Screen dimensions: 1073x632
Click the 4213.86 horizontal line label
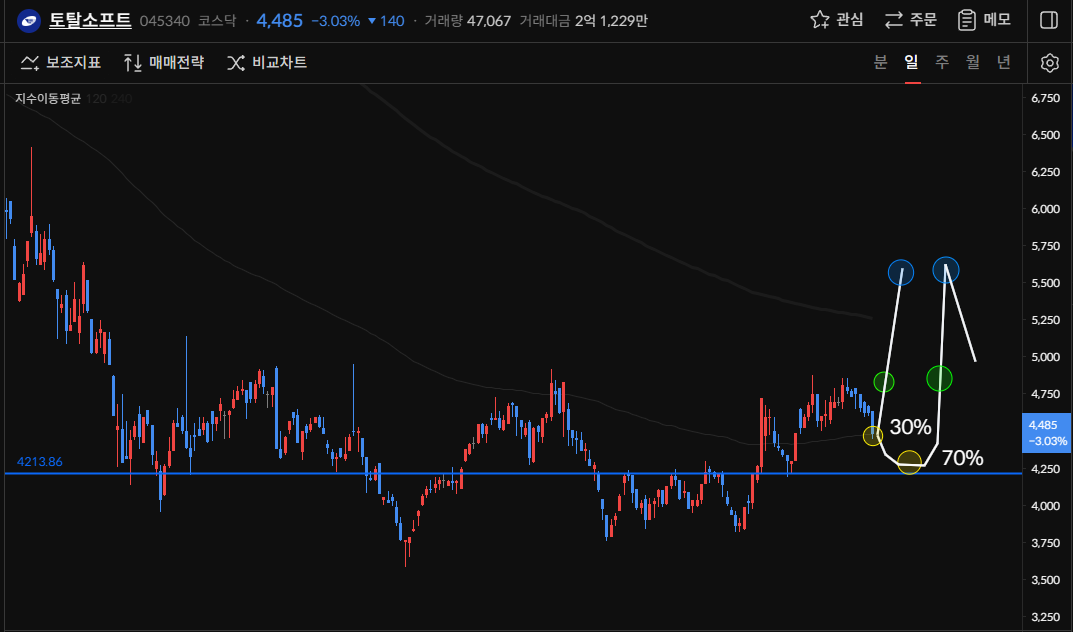pyautogui.click(x=40, y=462)
